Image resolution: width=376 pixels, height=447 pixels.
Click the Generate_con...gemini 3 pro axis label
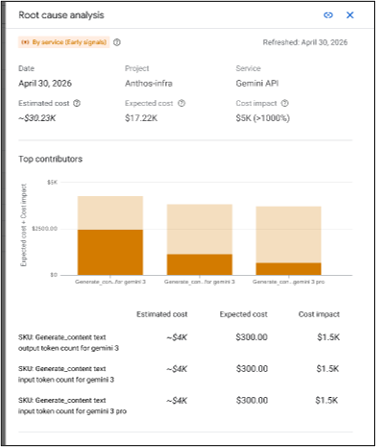pos(288,282)
